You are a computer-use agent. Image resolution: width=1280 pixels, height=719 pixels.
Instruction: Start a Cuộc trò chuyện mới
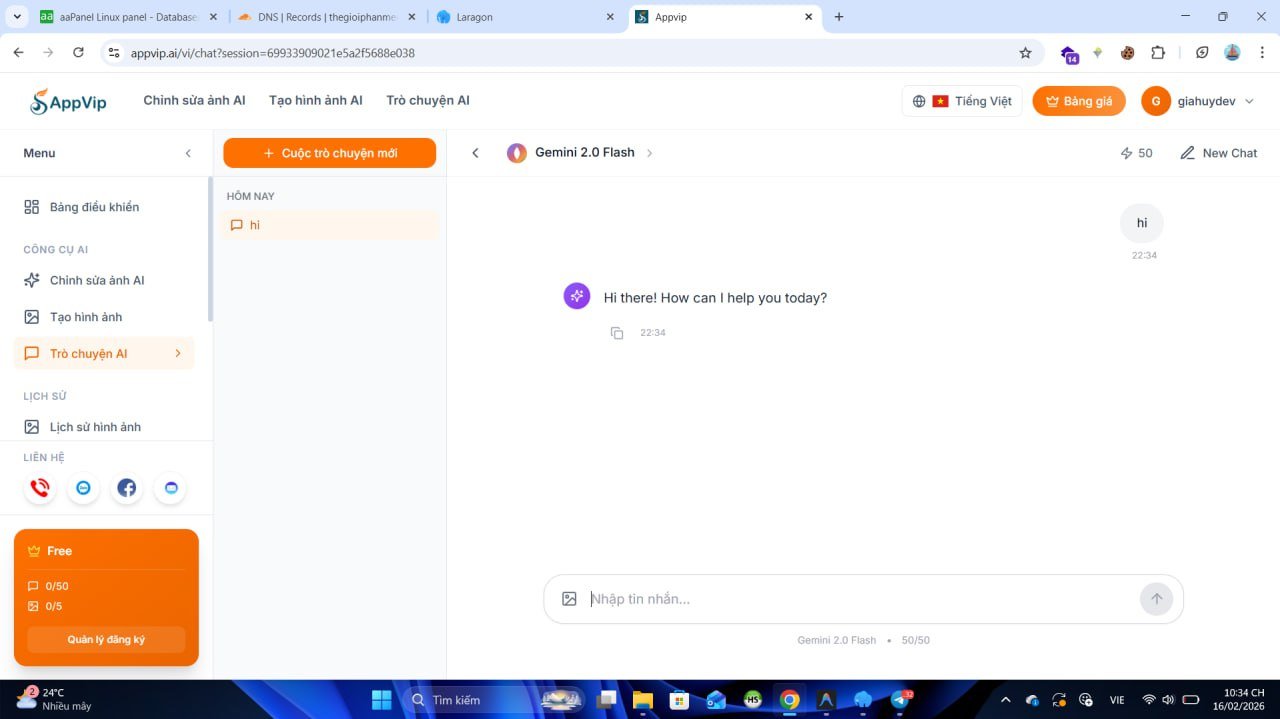[329, 152]
